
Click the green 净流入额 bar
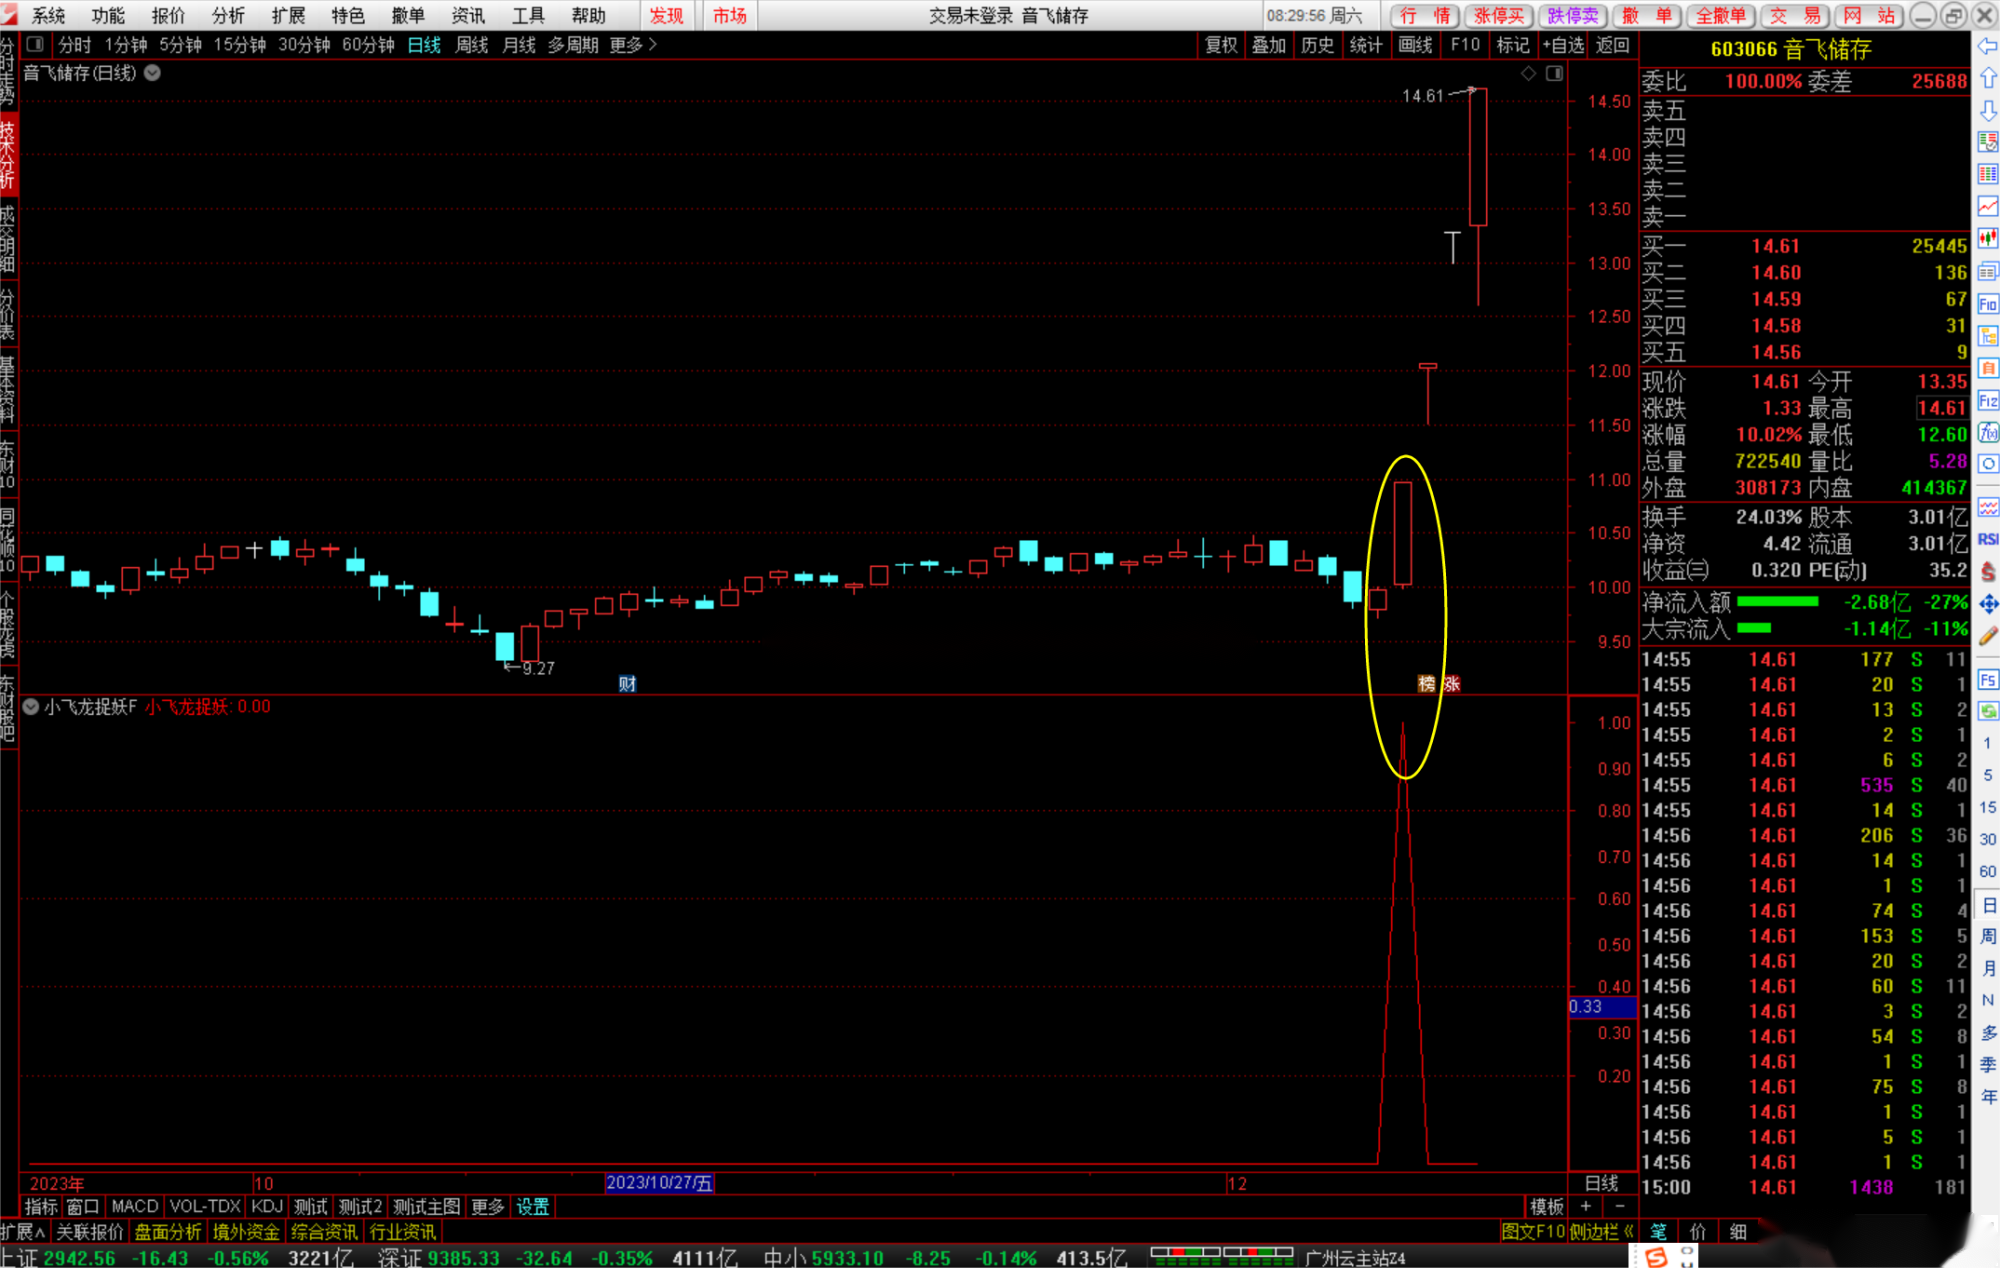[x=1777, y=602]
